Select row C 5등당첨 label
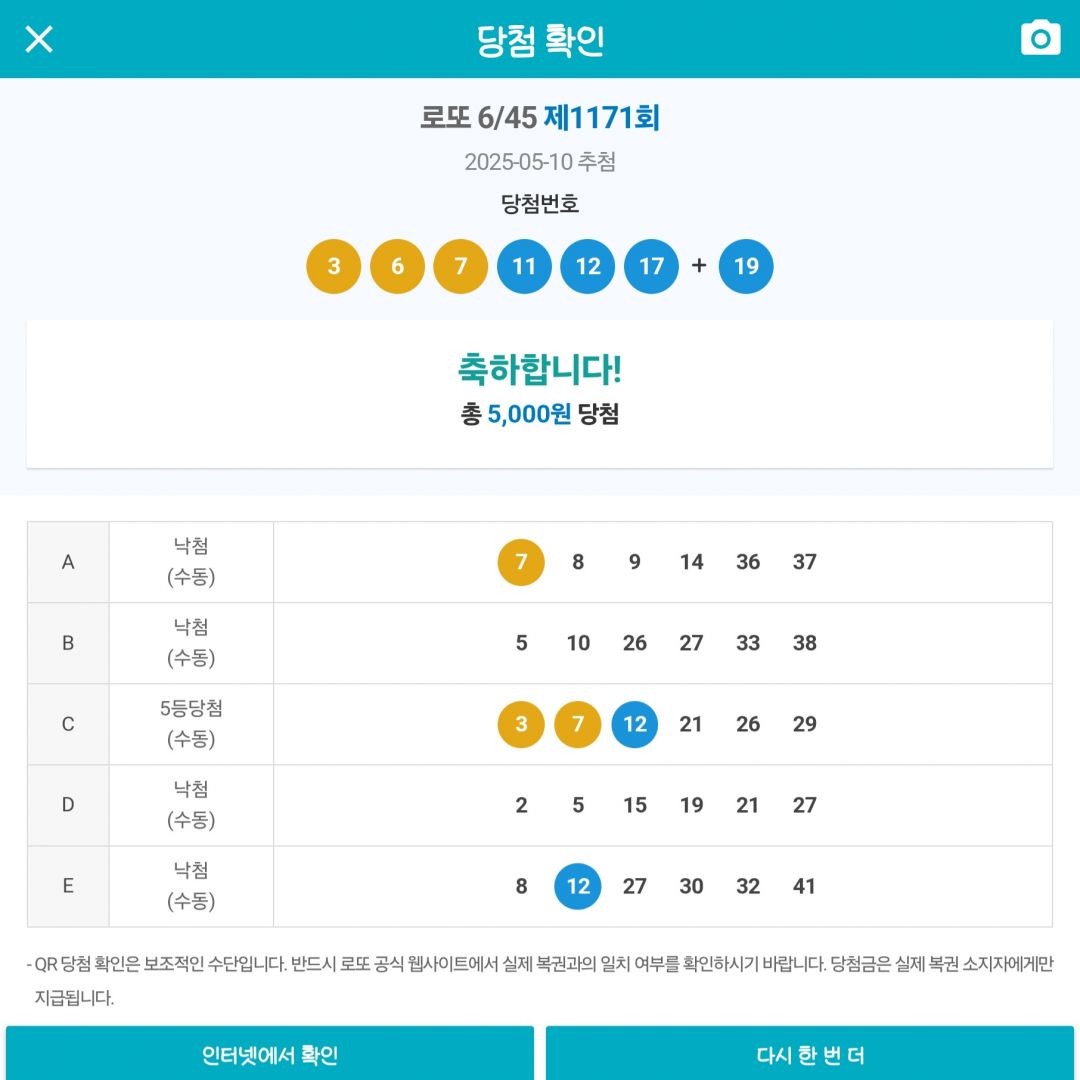Image resolution: width=1080 pixels, height=1080 pixels. click(191, 708)
